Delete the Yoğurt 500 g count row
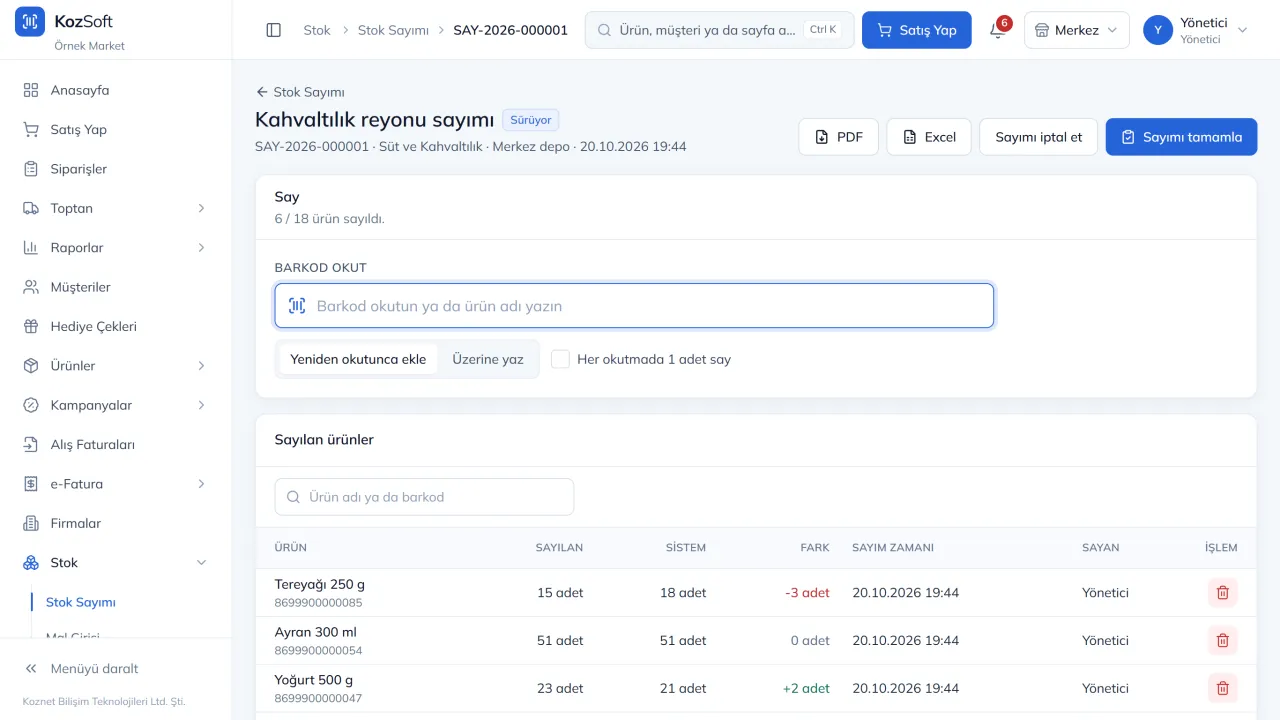1280x720 pixels. pos(1222,688)
